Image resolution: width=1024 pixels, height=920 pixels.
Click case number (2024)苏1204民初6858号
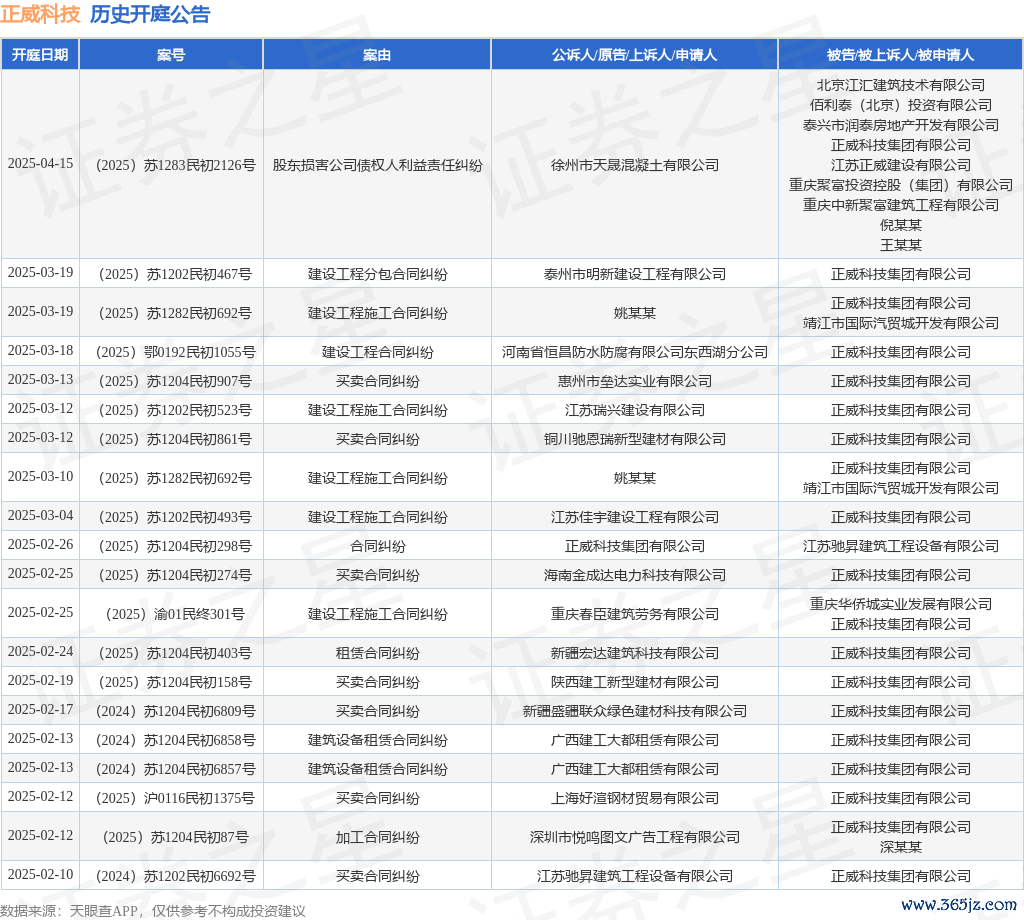coord(176,740)
